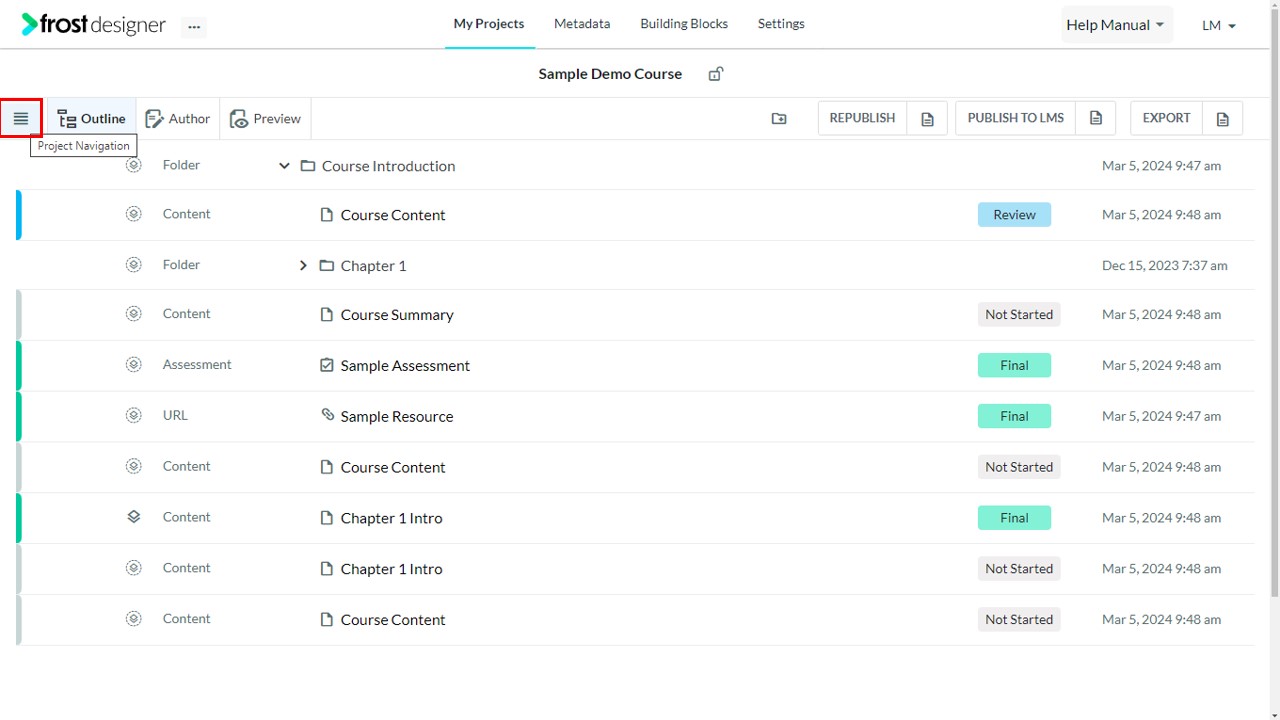Viewport: 1280px width, 720px height.
Task: Open the Help Manual dropdown
Action: 1116,25
